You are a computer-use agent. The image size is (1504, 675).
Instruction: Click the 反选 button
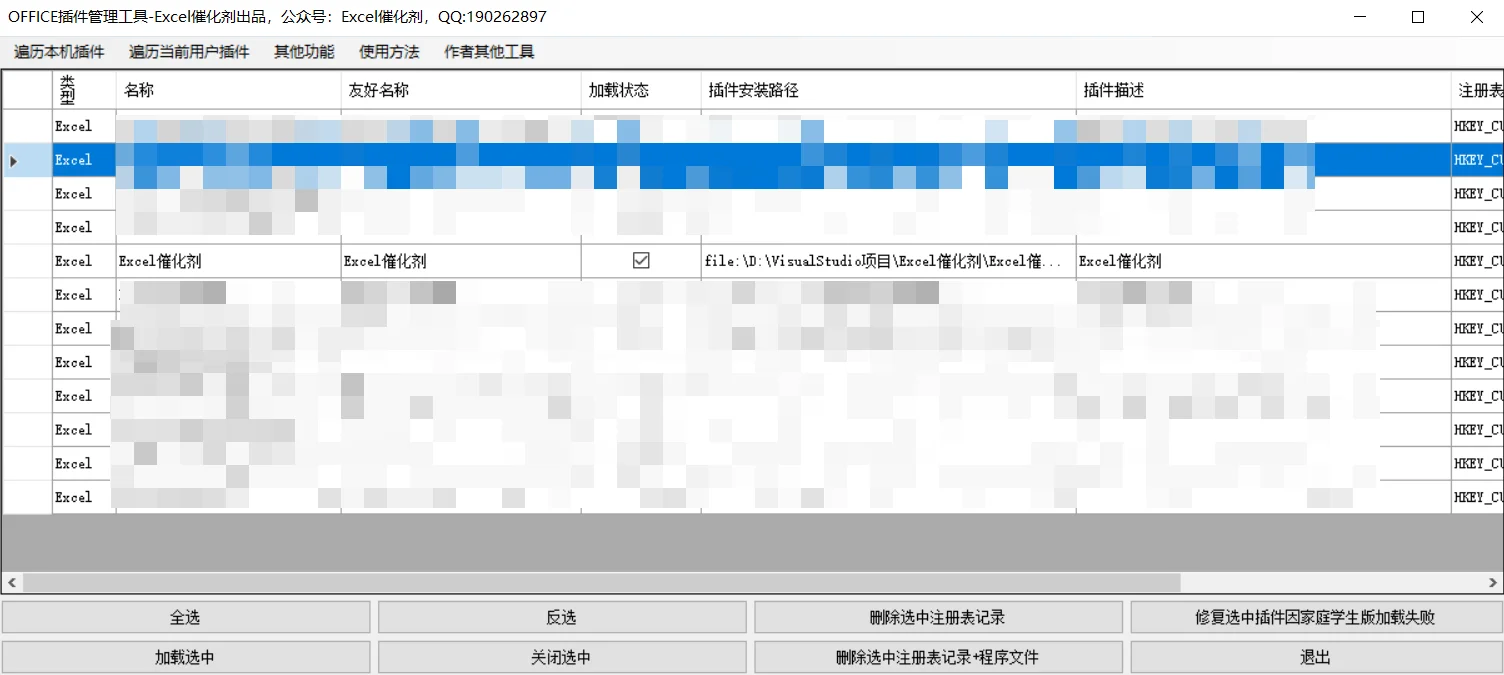coord(562,617)
